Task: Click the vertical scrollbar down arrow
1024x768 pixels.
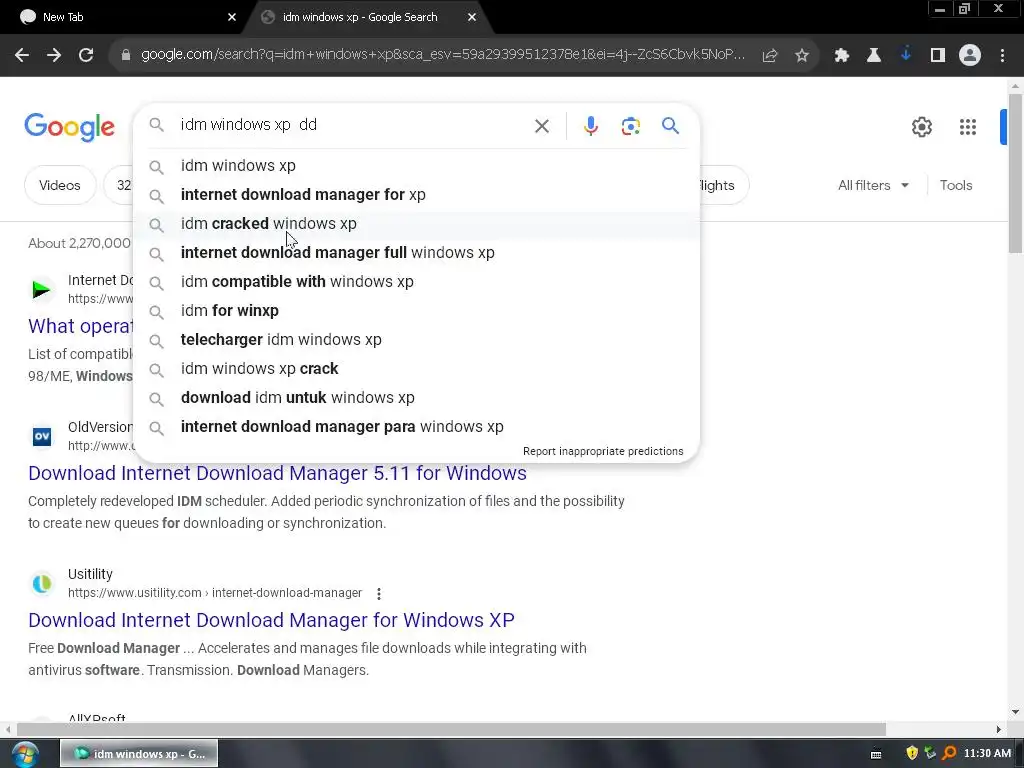Action: pos(1015,712)
